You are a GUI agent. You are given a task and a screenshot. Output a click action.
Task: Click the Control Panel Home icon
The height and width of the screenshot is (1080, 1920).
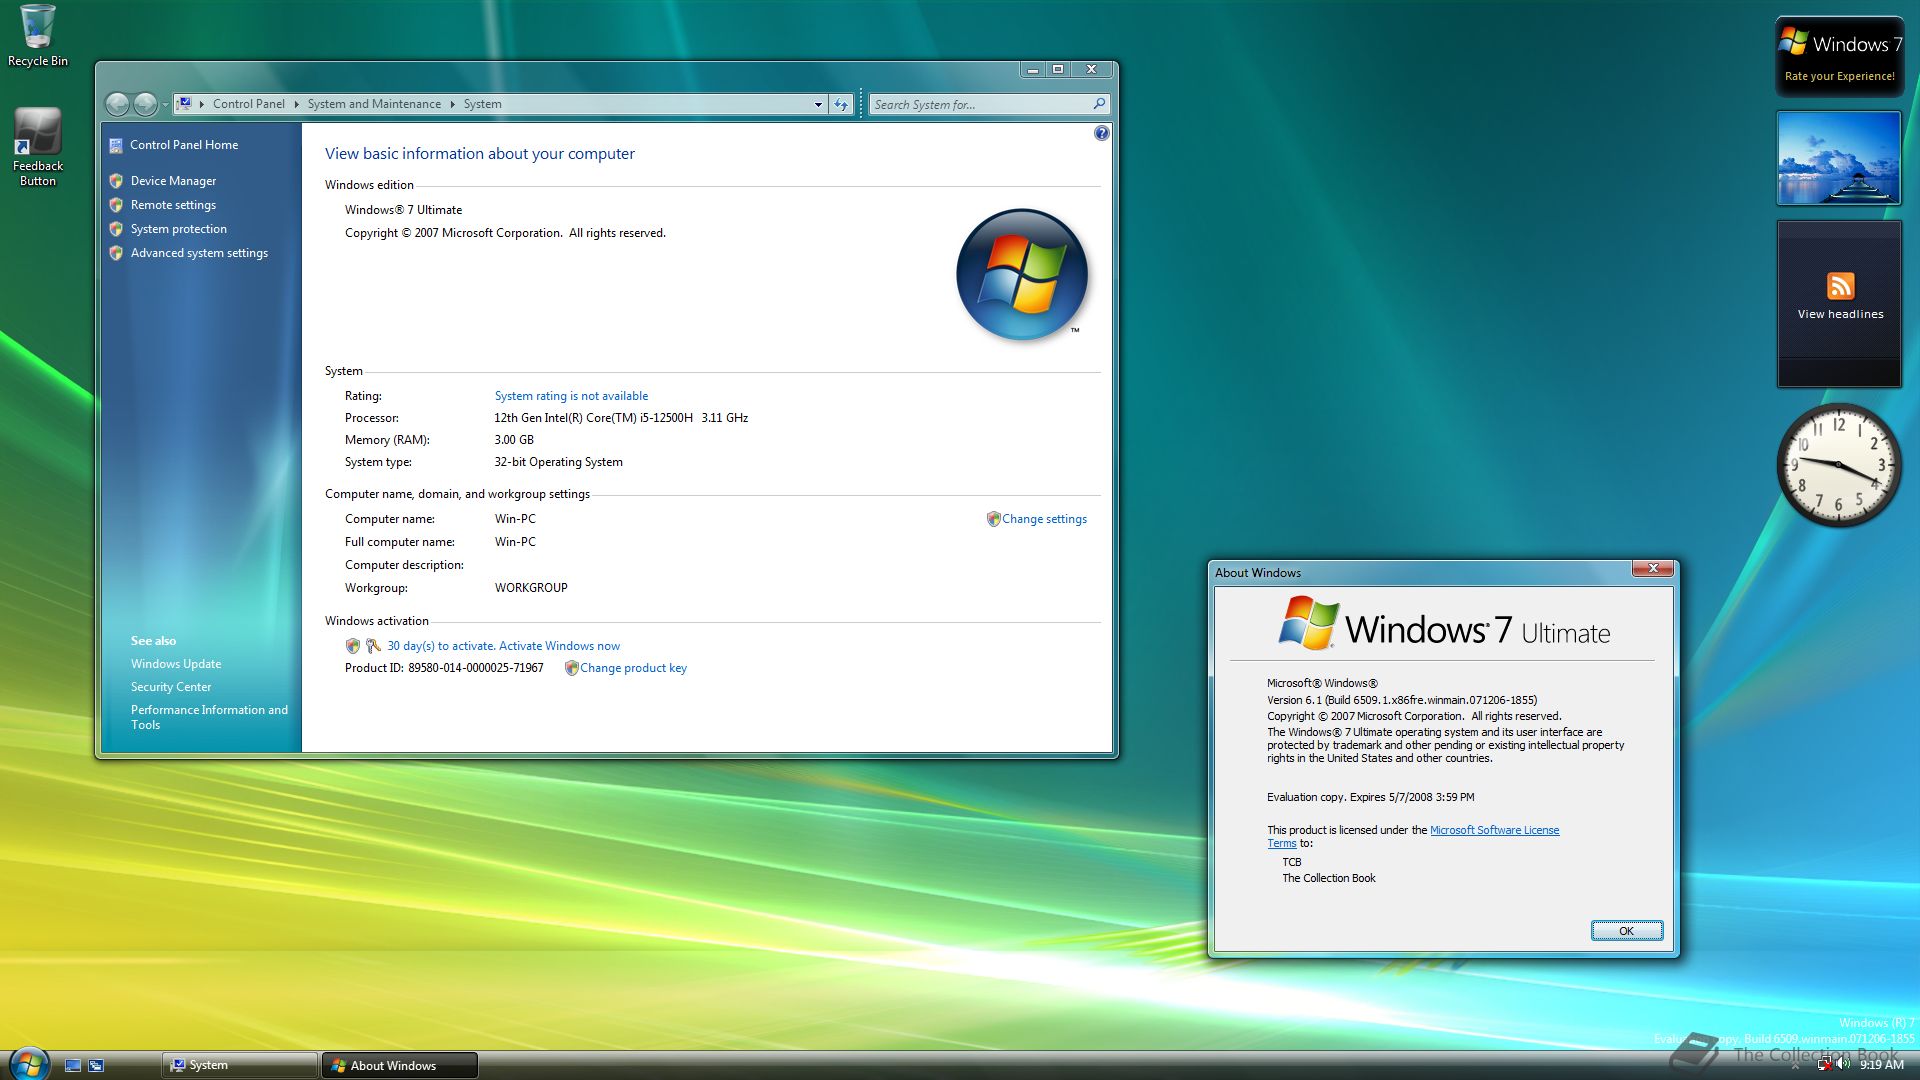[116, 145]
